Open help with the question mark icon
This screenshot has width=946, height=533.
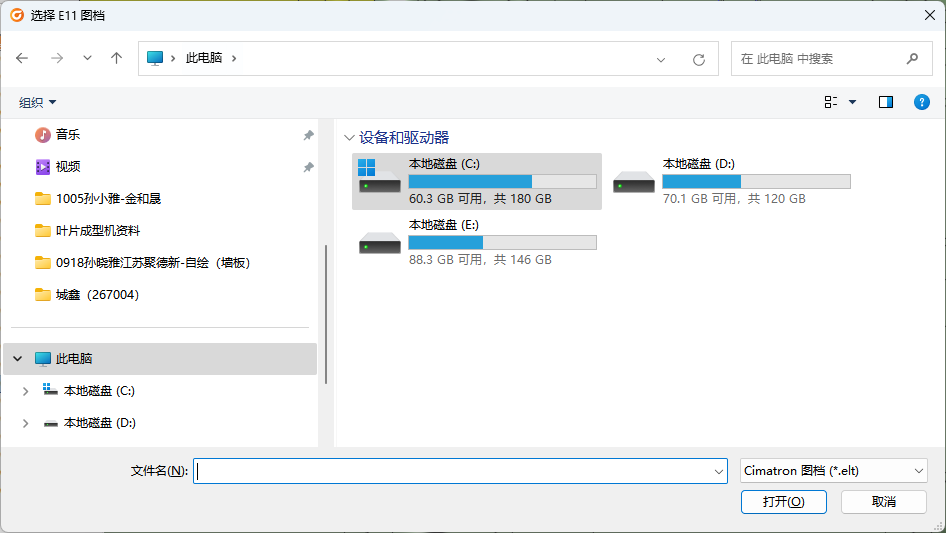(922, 102)
